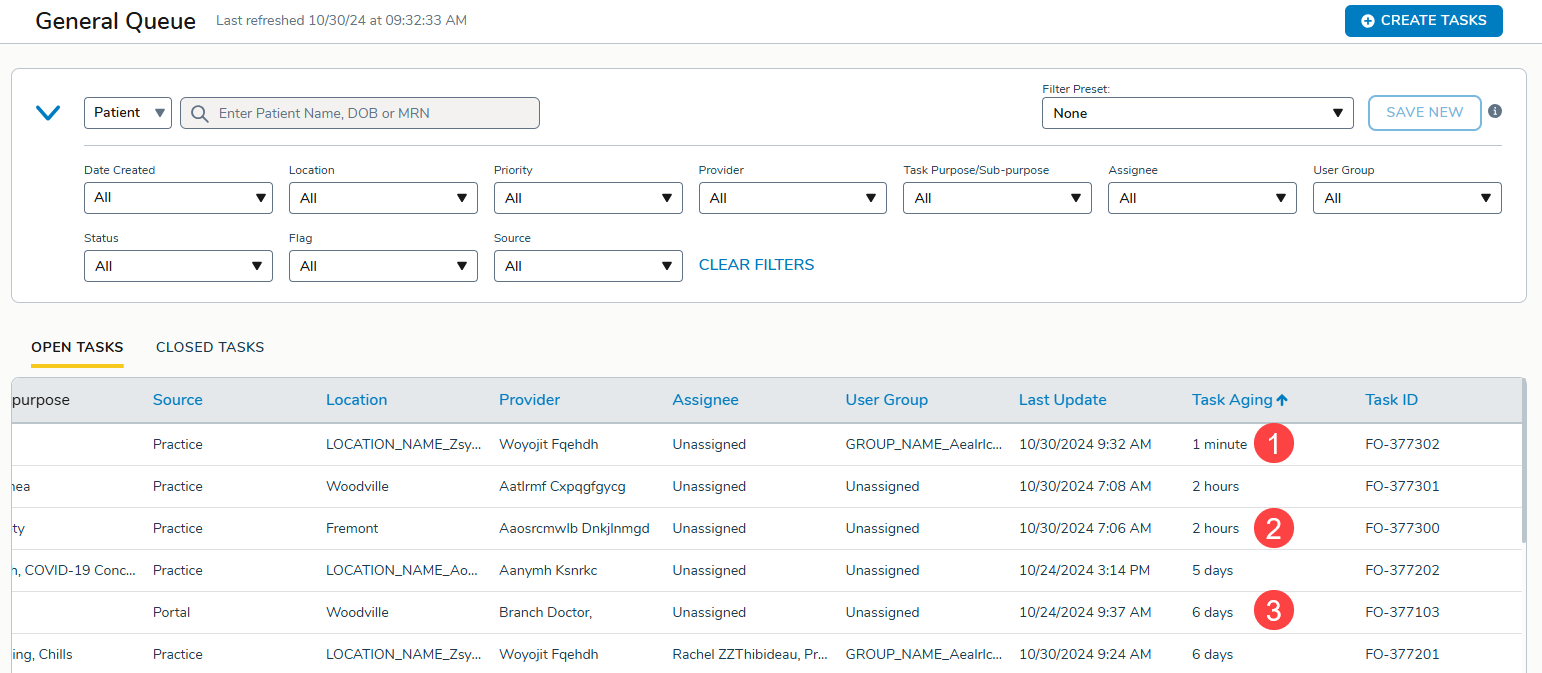Click the table's vertical scrollbar
Viewport: 1542px width, 673px height.
coord(1523,460)
